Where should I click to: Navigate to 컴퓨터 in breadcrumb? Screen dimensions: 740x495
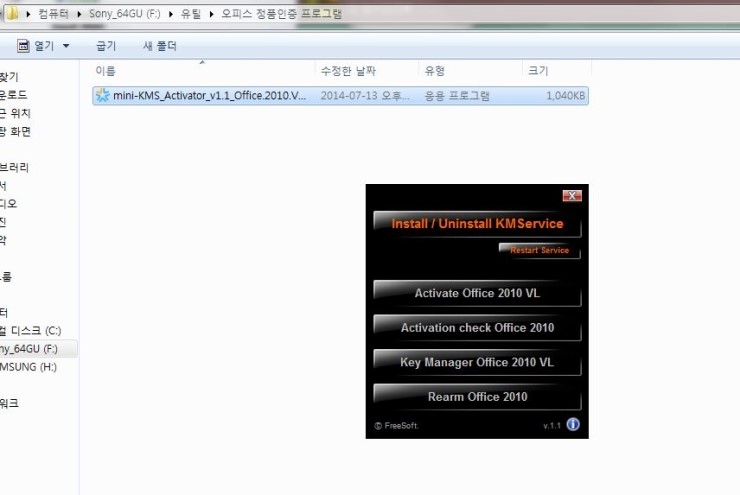53,14
